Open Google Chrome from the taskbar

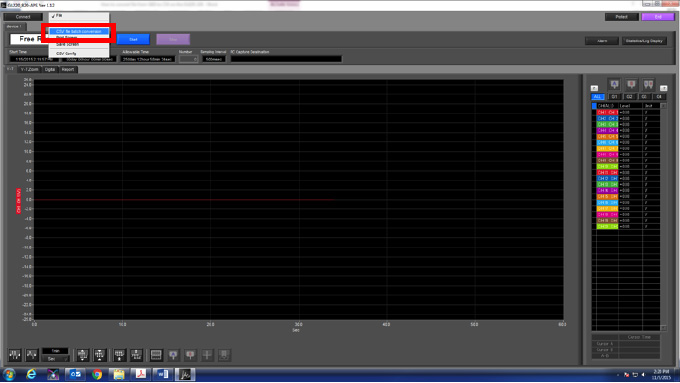[x=97, y=374]
